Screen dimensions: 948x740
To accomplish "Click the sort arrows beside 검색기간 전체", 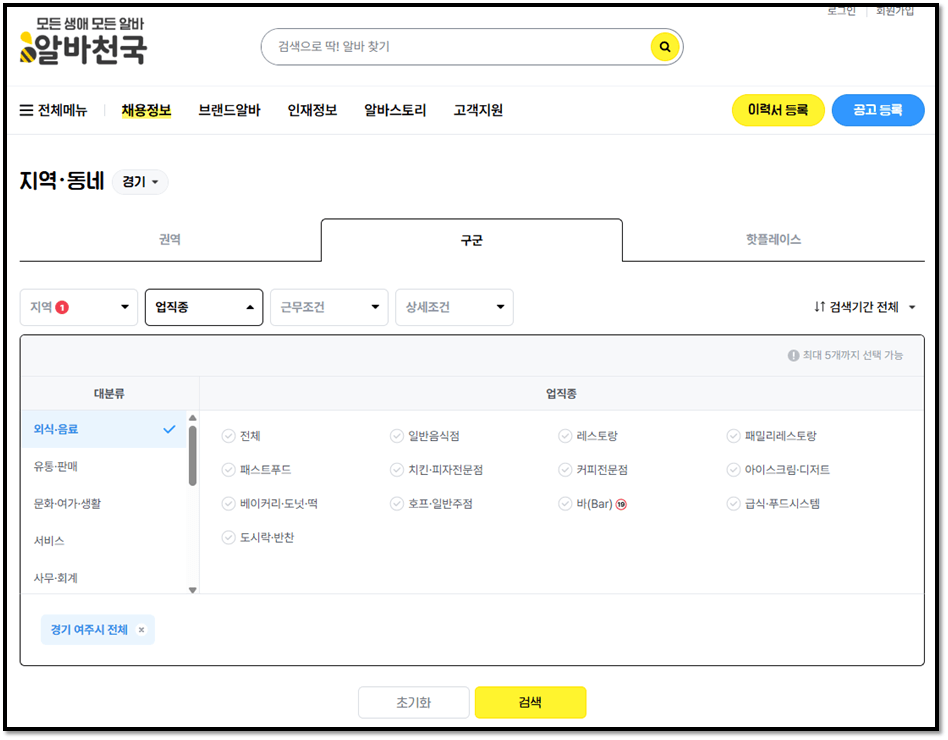I will 817,308.
